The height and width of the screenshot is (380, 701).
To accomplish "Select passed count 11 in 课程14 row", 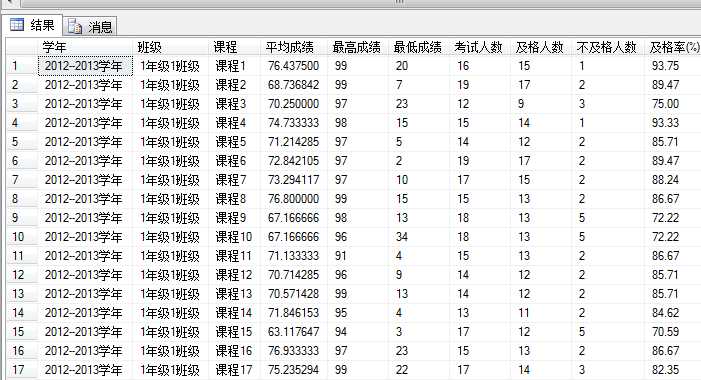I will [x=541, y=313].
